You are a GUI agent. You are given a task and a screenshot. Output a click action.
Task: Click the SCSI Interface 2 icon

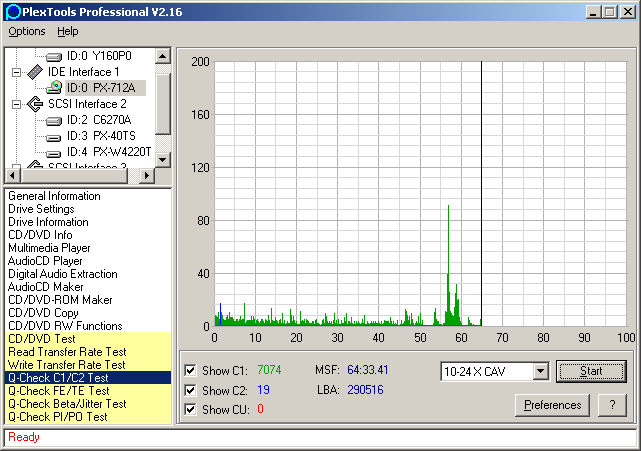tap(35, 104)
